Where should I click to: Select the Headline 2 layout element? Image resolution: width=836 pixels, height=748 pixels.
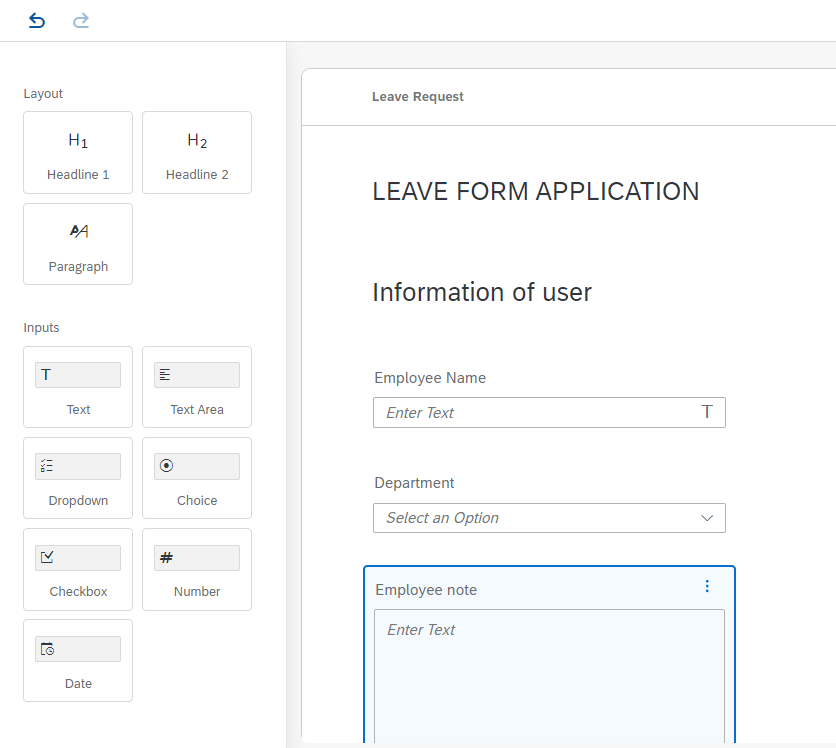click(197, 152)
